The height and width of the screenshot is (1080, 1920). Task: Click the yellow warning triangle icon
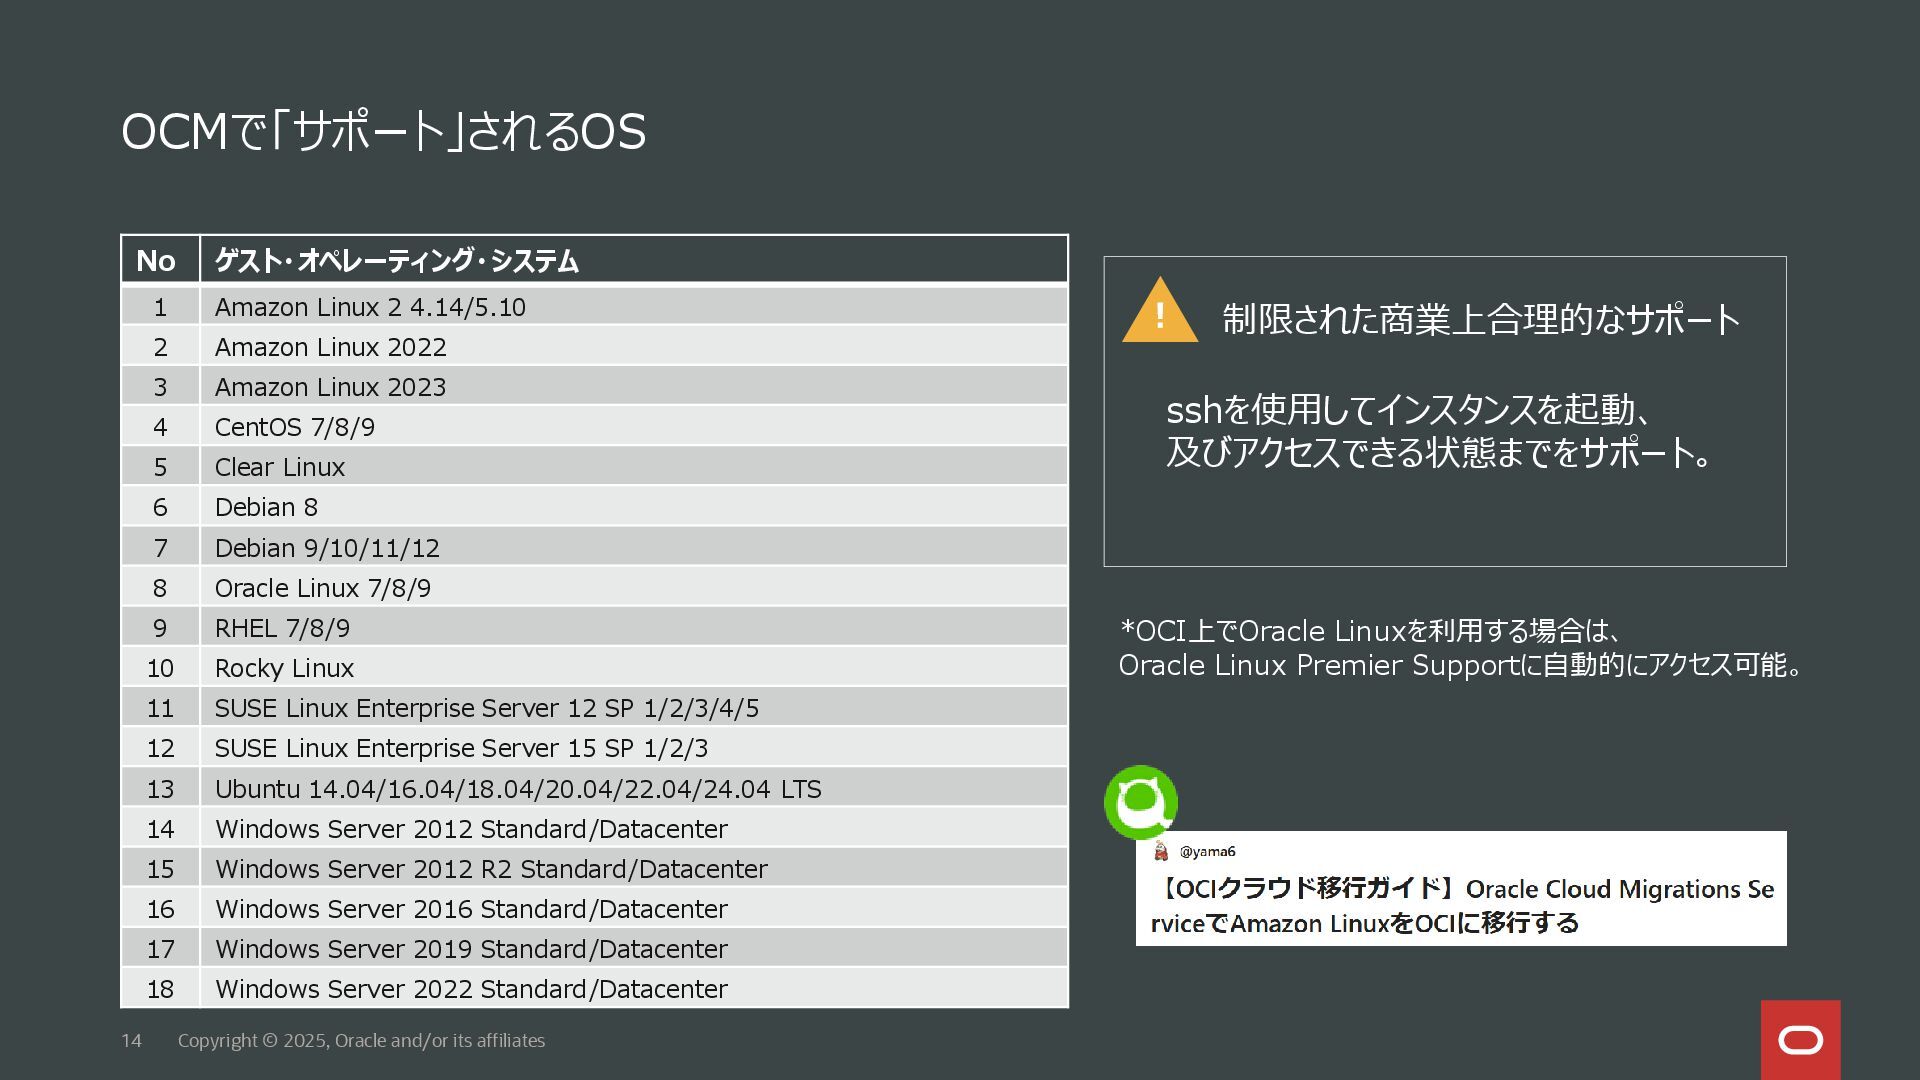[x=1160, y=314]
